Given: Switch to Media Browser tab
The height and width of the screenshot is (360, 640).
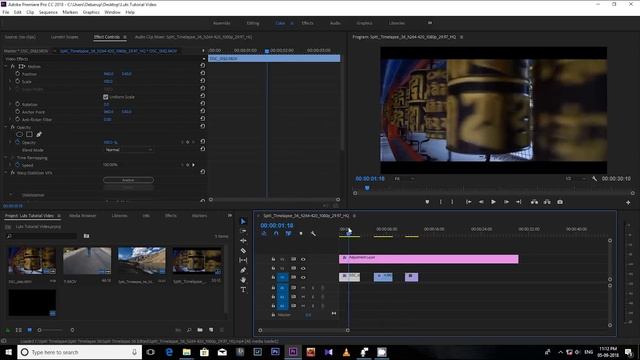Looking at the screenshot, I should pos(82,216).
